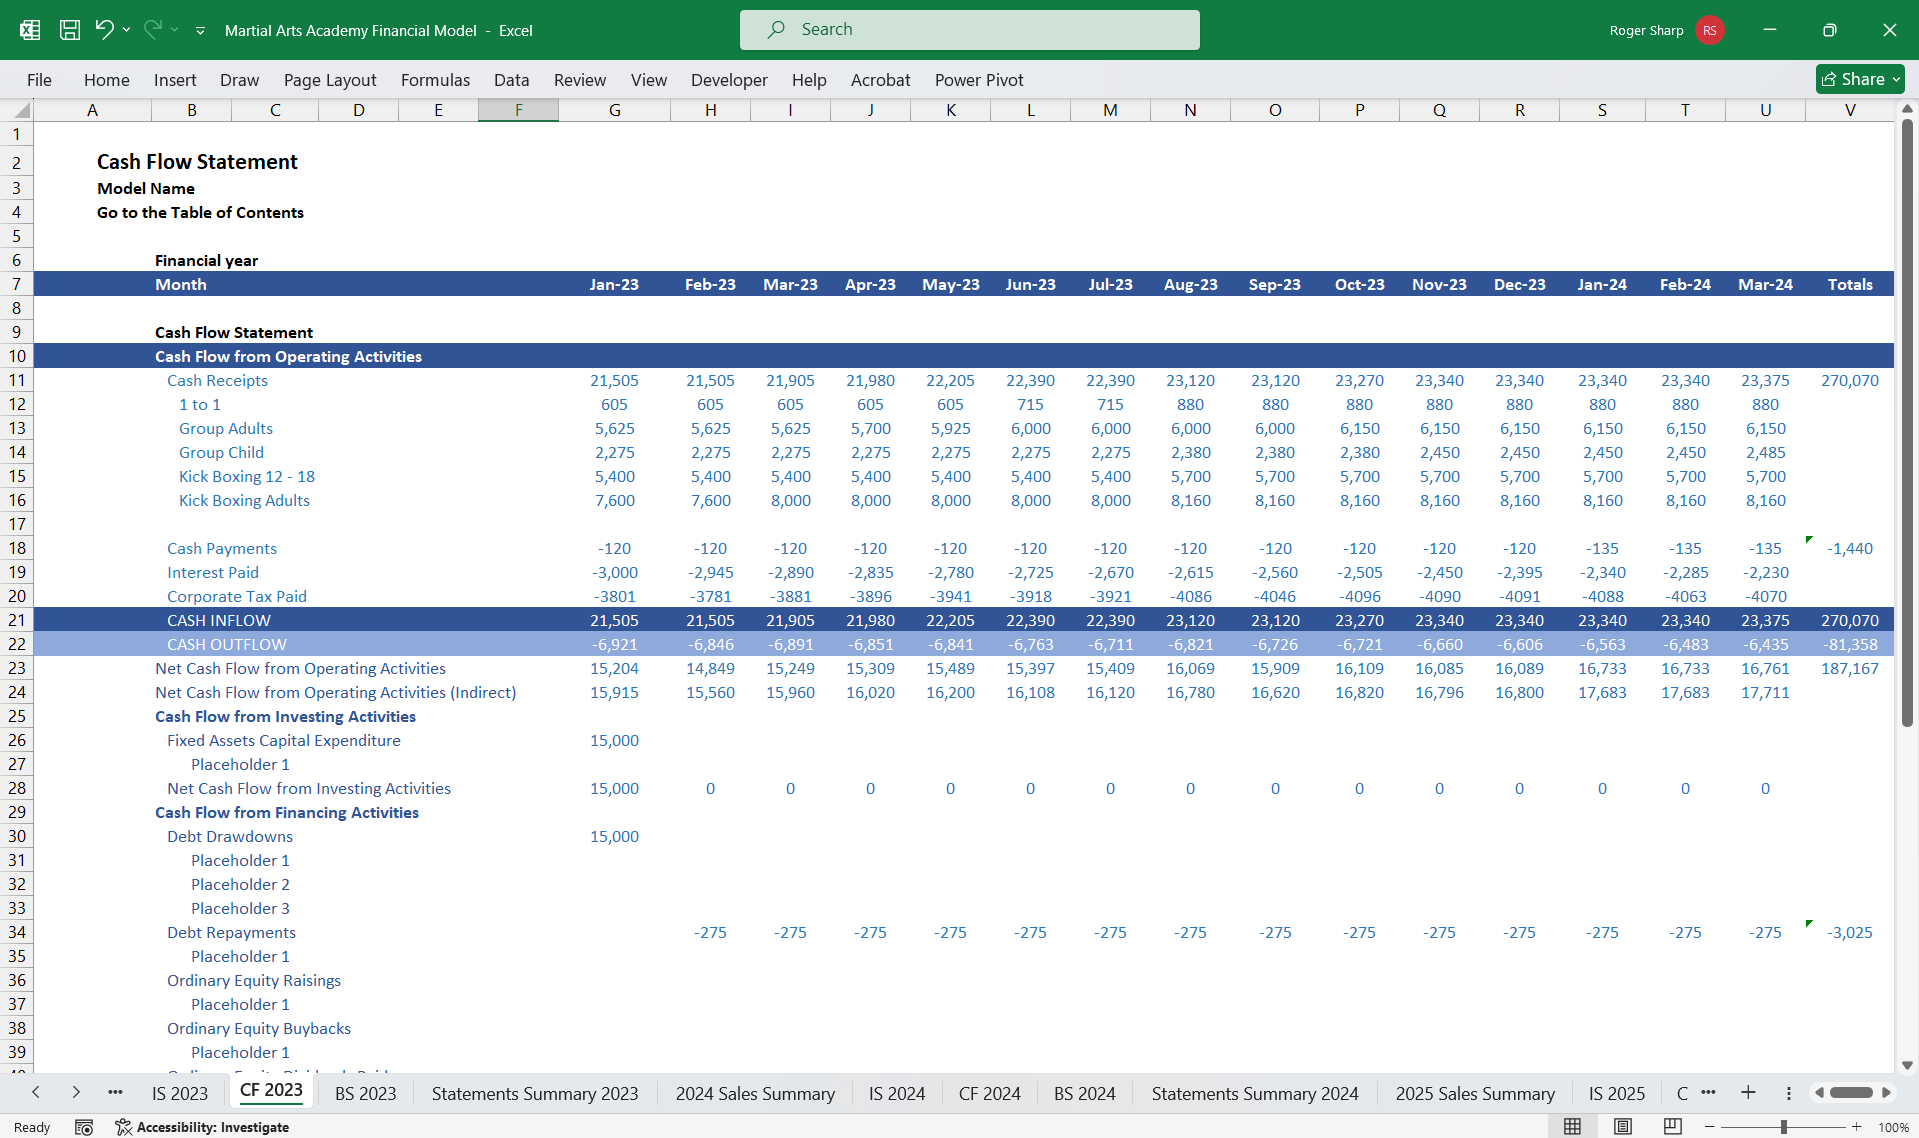This screenshot has height=1138, width=1919.
Task: Click Accessibility: Investigate in status bar
Action: coord(202,1127)
